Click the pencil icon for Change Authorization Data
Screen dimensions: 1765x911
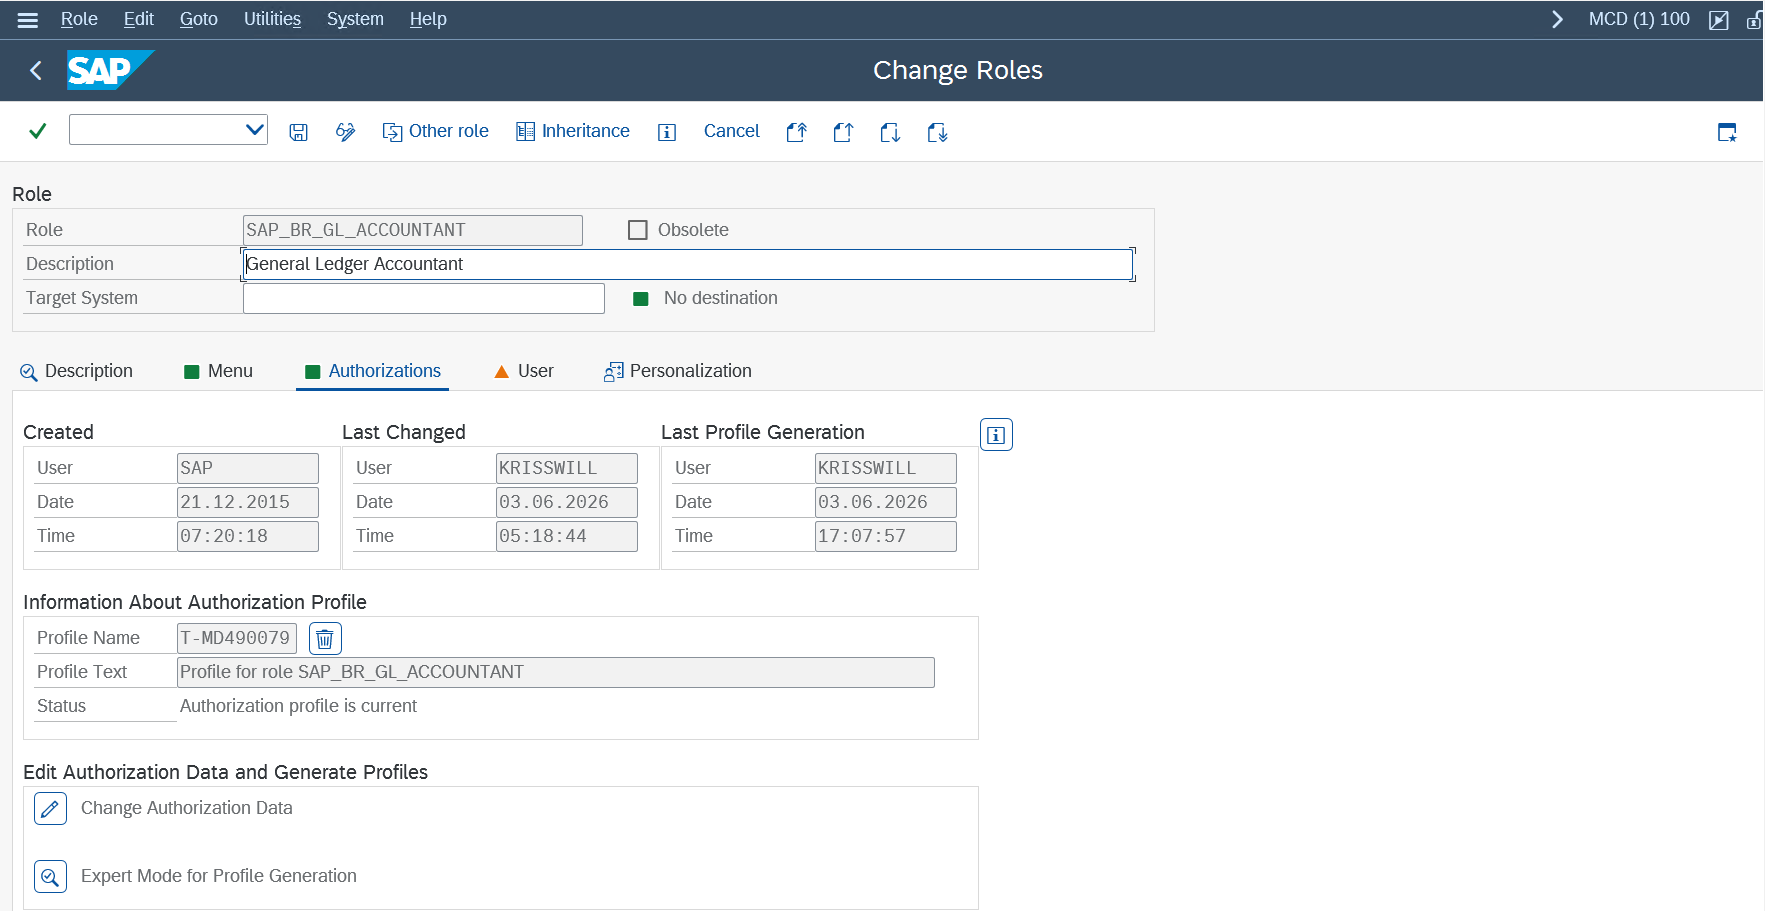click(50, 808)
